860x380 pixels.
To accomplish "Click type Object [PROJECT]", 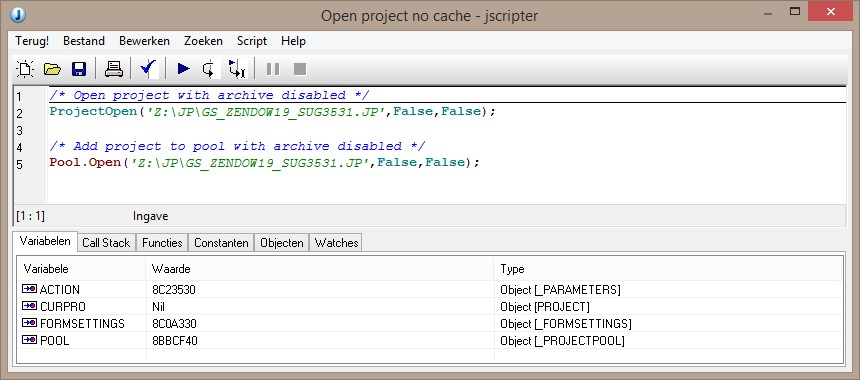I will click(545, 307).
